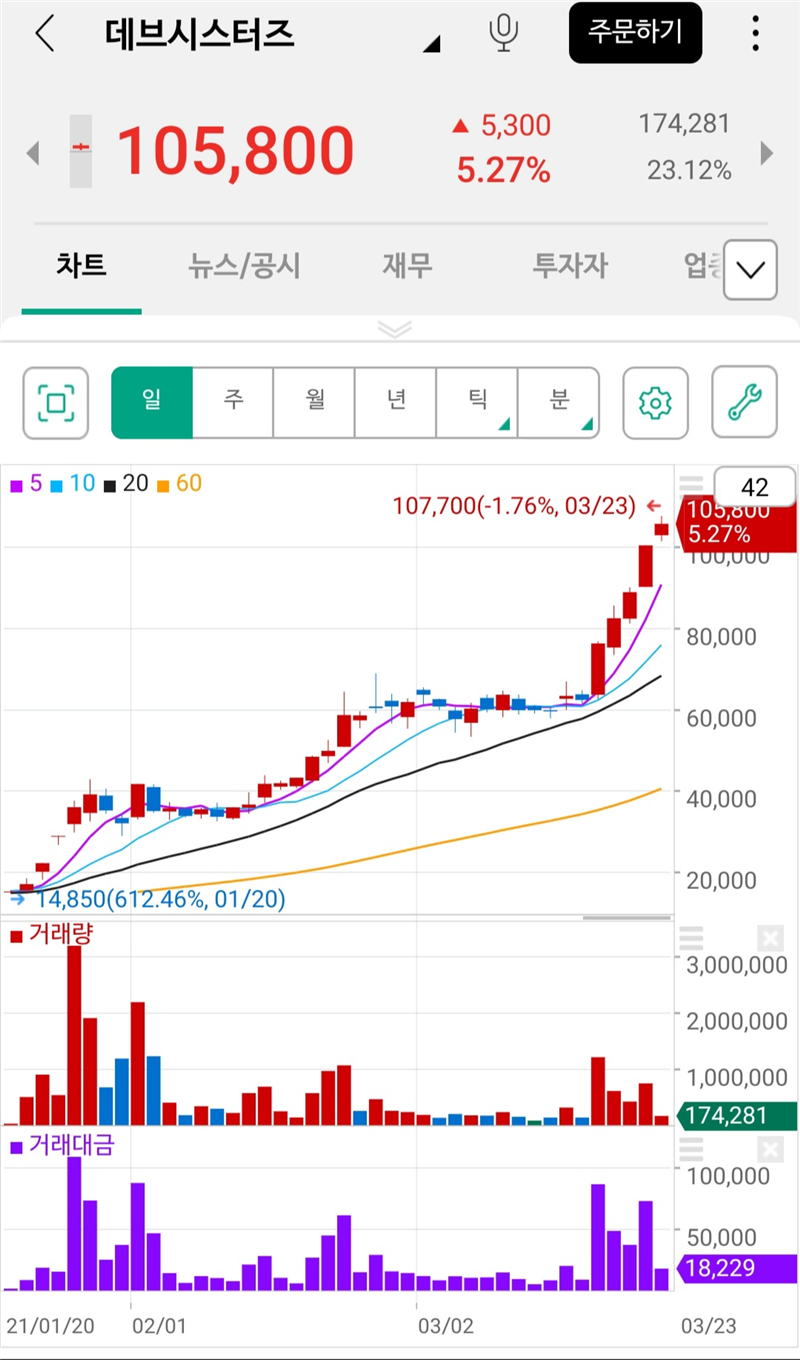Open 거래대금 panel menu icon

pos(691,1149)
